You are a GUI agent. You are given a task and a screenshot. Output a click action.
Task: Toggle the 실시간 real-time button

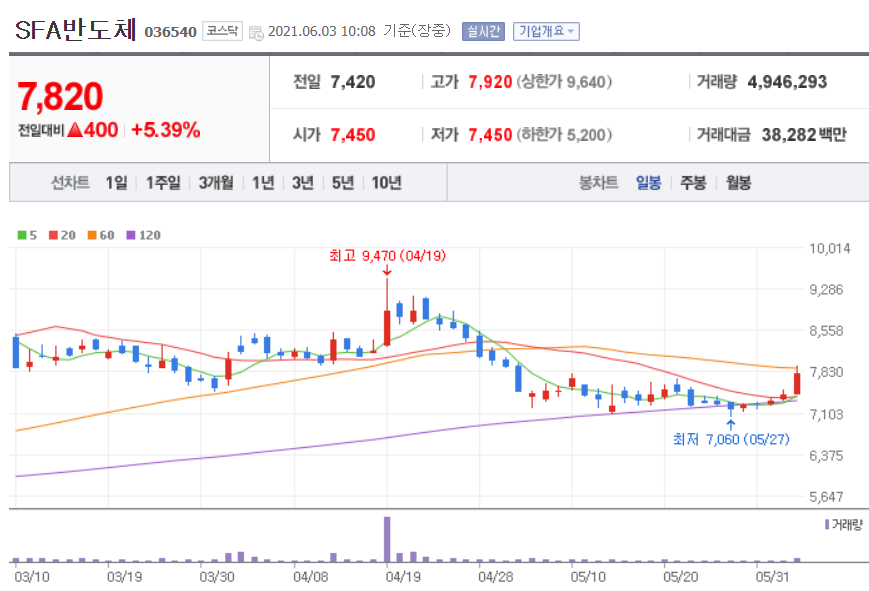pos(483,31)
